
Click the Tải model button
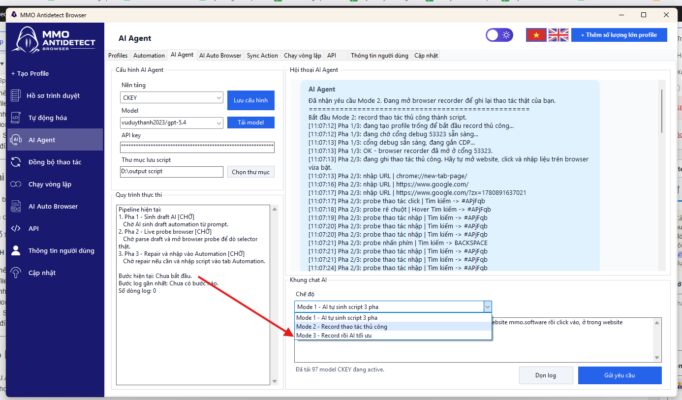tap(251, 123)
